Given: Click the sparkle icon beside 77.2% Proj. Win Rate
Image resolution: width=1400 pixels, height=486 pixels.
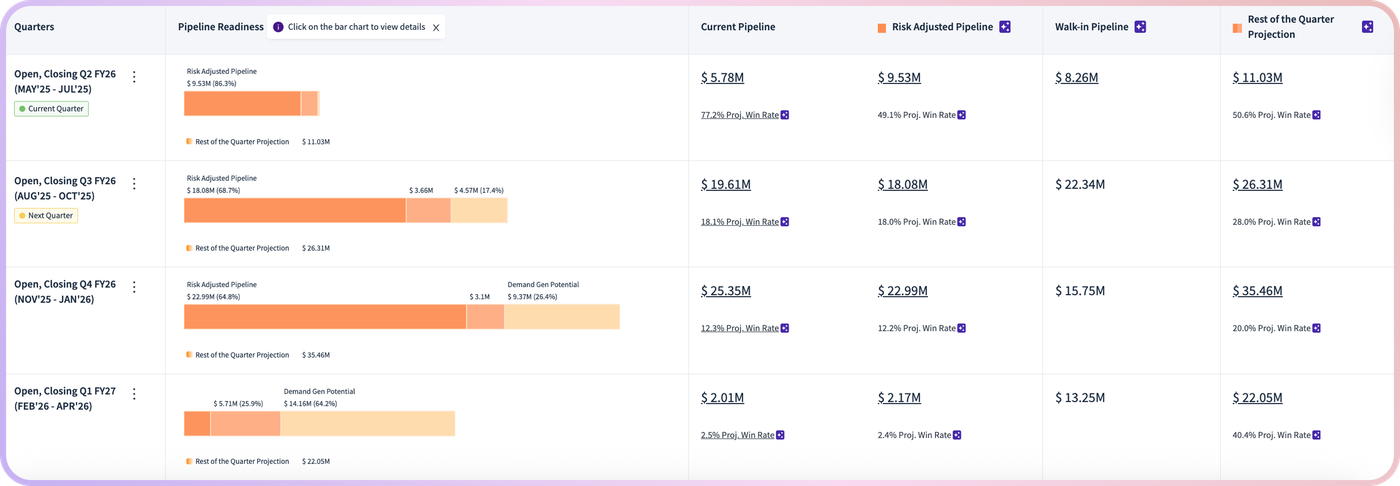Looking at the screenshot, I should coord(785,115).
